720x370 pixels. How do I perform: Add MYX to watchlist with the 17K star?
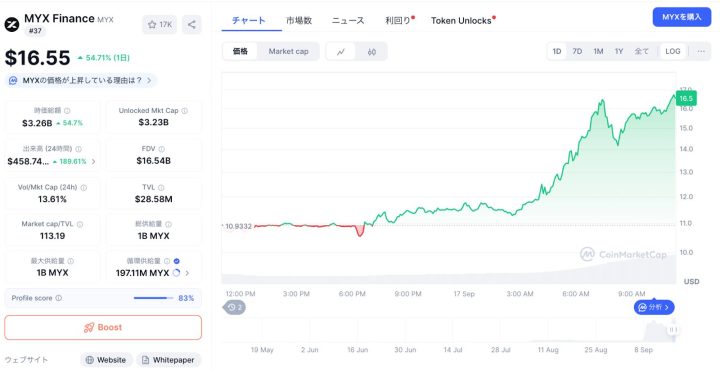click(159, 24)
